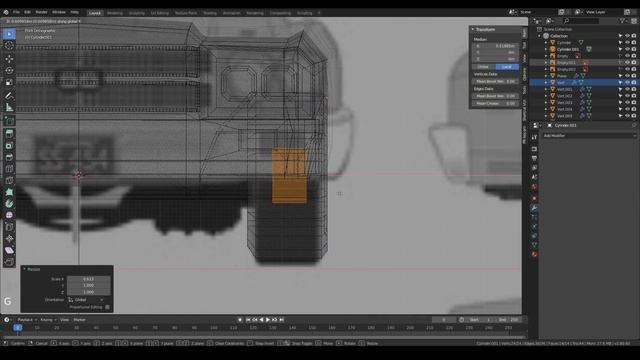Jump to the last frame
Viewport: 640px width, 360px height.
(281, 320)
